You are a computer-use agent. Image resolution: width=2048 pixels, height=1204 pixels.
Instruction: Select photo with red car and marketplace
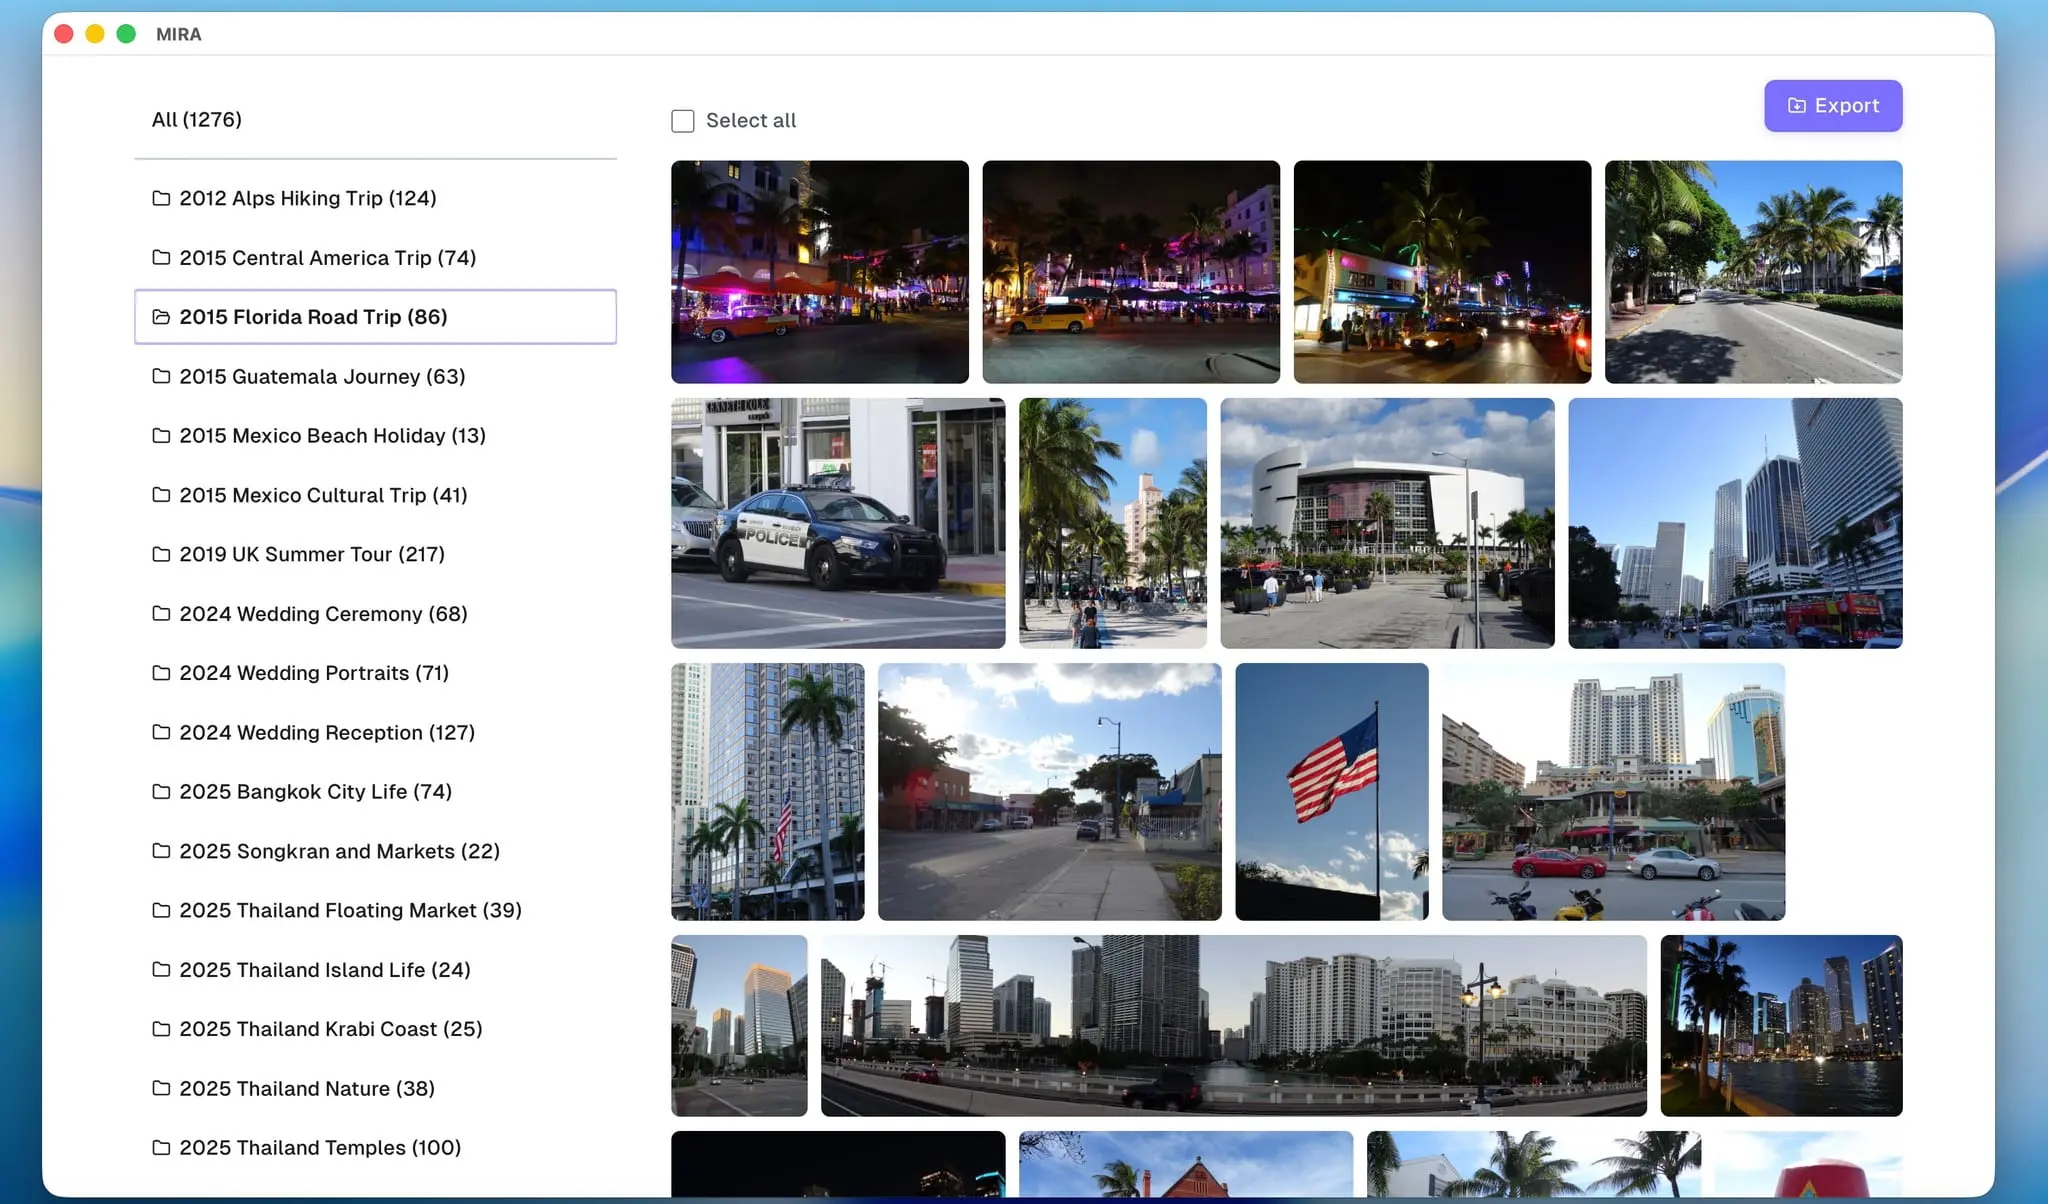[x=1613, y=792]
